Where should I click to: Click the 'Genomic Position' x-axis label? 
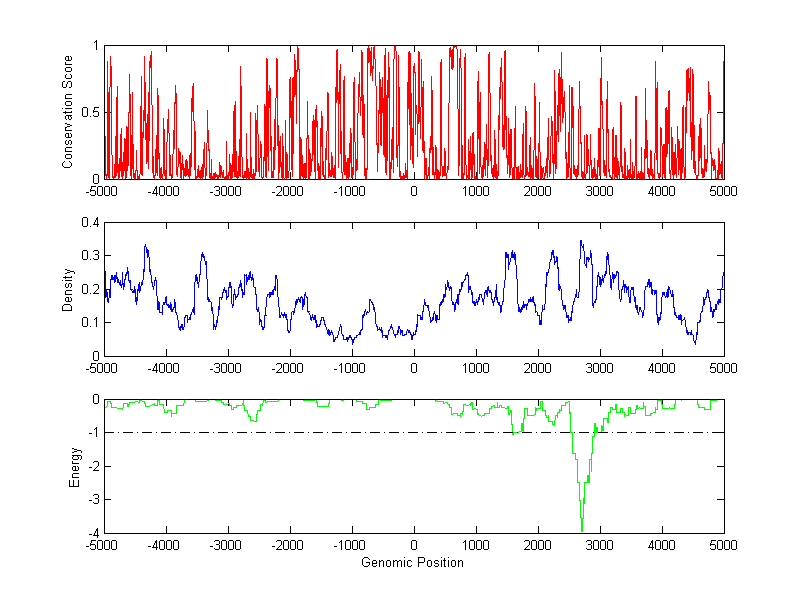click(x=413, y=562)
